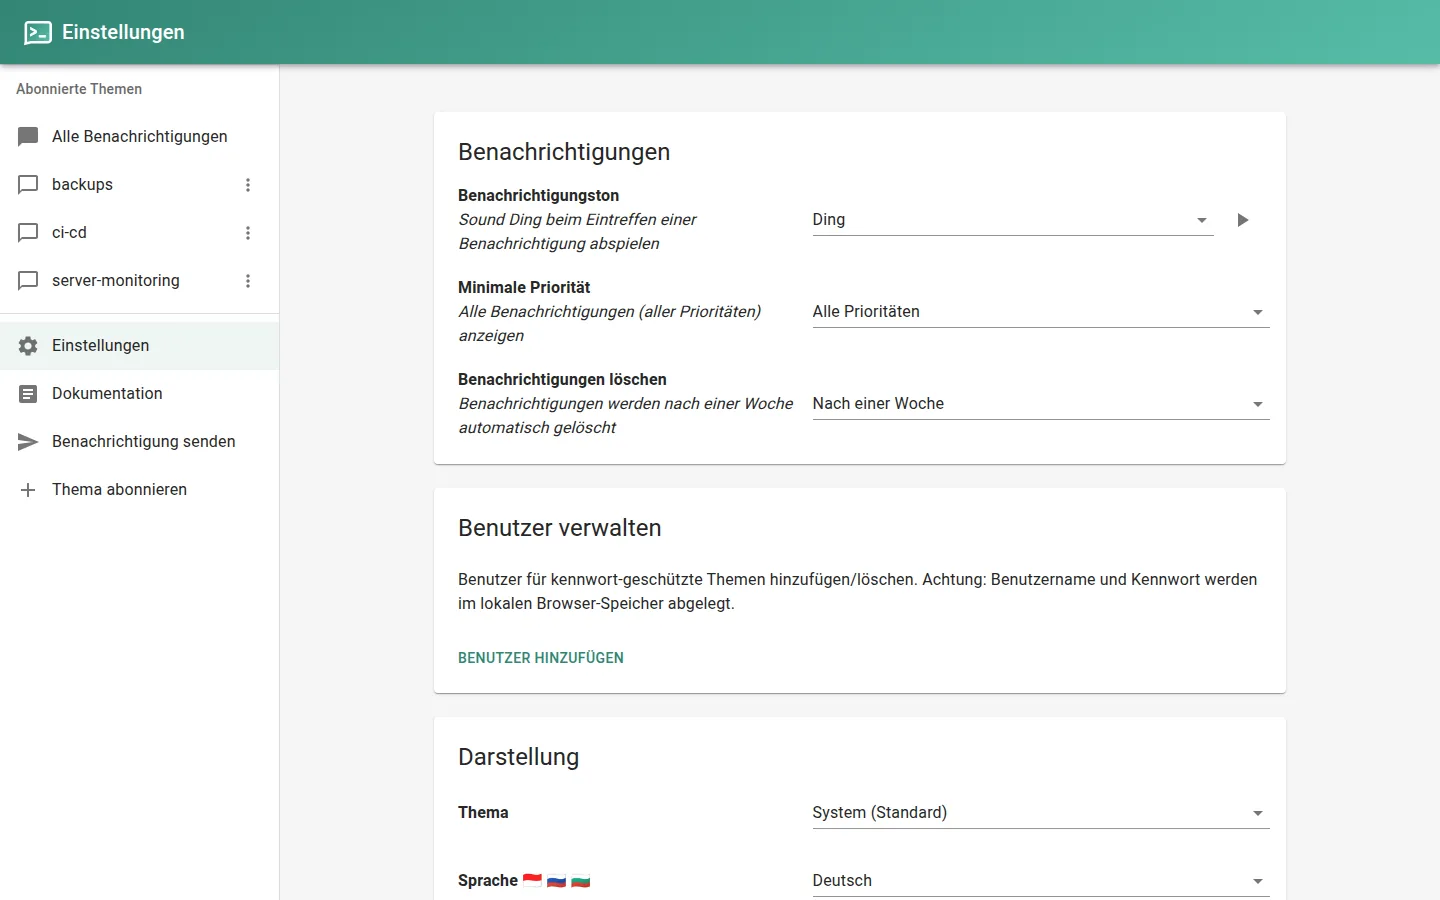Click the Benachrichtigungston label
This screenshot has width=1440, height=900.
click(x=538, y=196)
